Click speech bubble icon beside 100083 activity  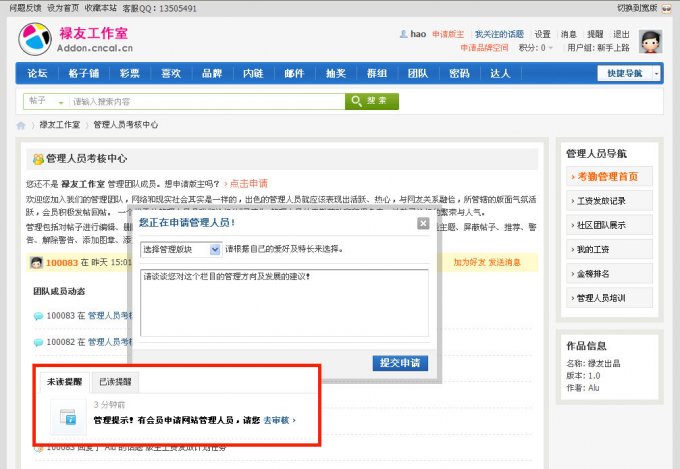point(38,316)
